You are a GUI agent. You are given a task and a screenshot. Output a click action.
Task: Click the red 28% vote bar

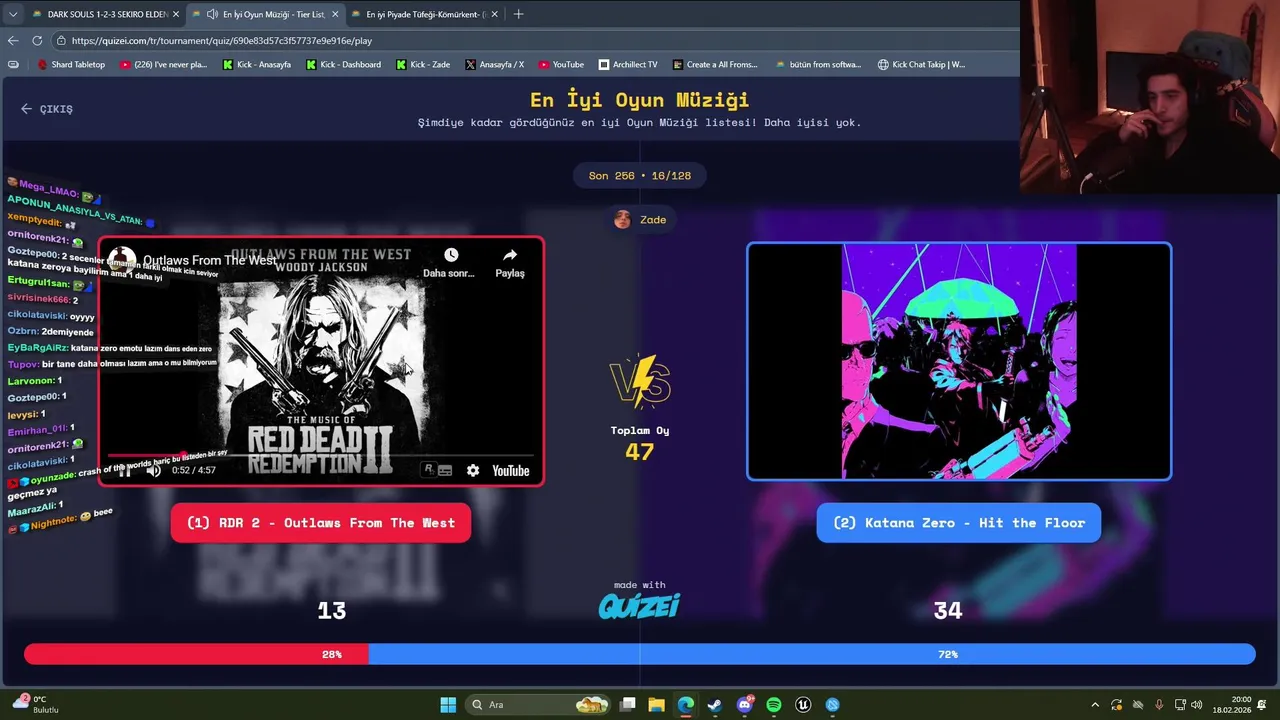196,654
